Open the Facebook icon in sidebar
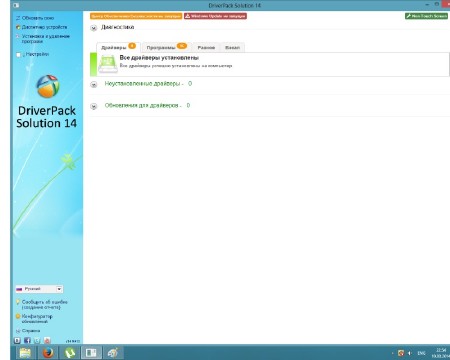 [27, 340]
